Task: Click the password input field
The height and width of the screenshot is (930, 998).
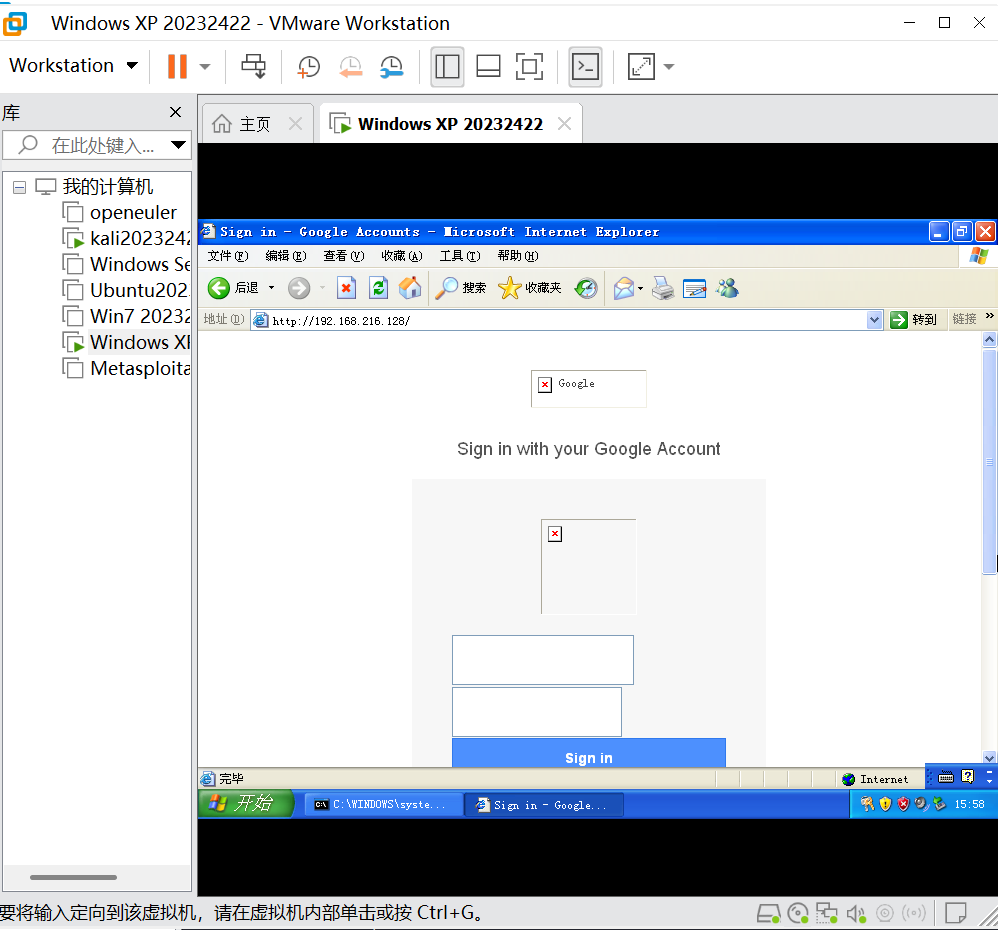Action: [x=537, y=712]
